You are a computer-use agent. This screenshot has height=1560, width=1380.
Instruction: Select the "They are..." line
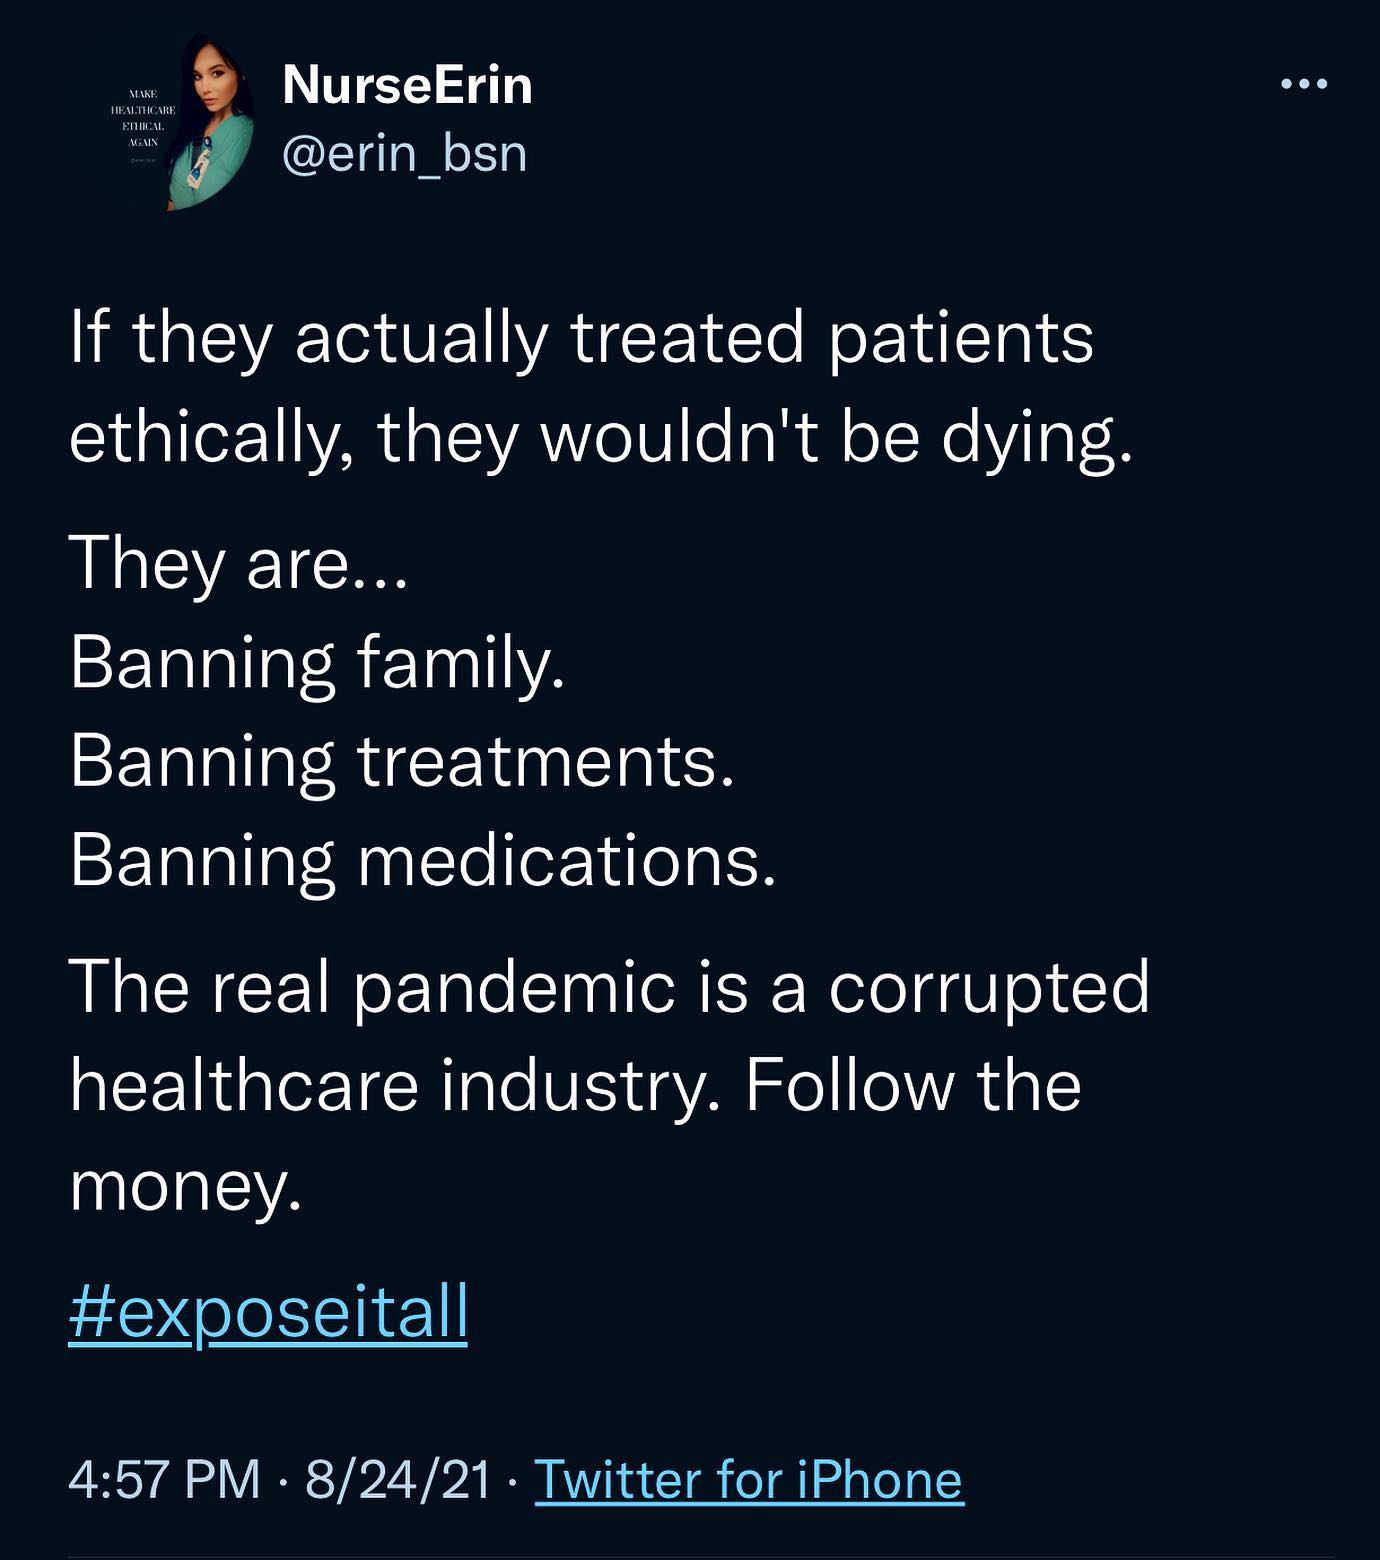click(238, 562)
